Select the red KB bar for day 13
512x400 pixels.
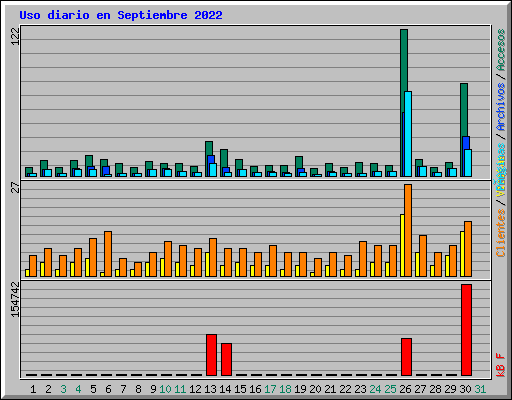point(211,355)
